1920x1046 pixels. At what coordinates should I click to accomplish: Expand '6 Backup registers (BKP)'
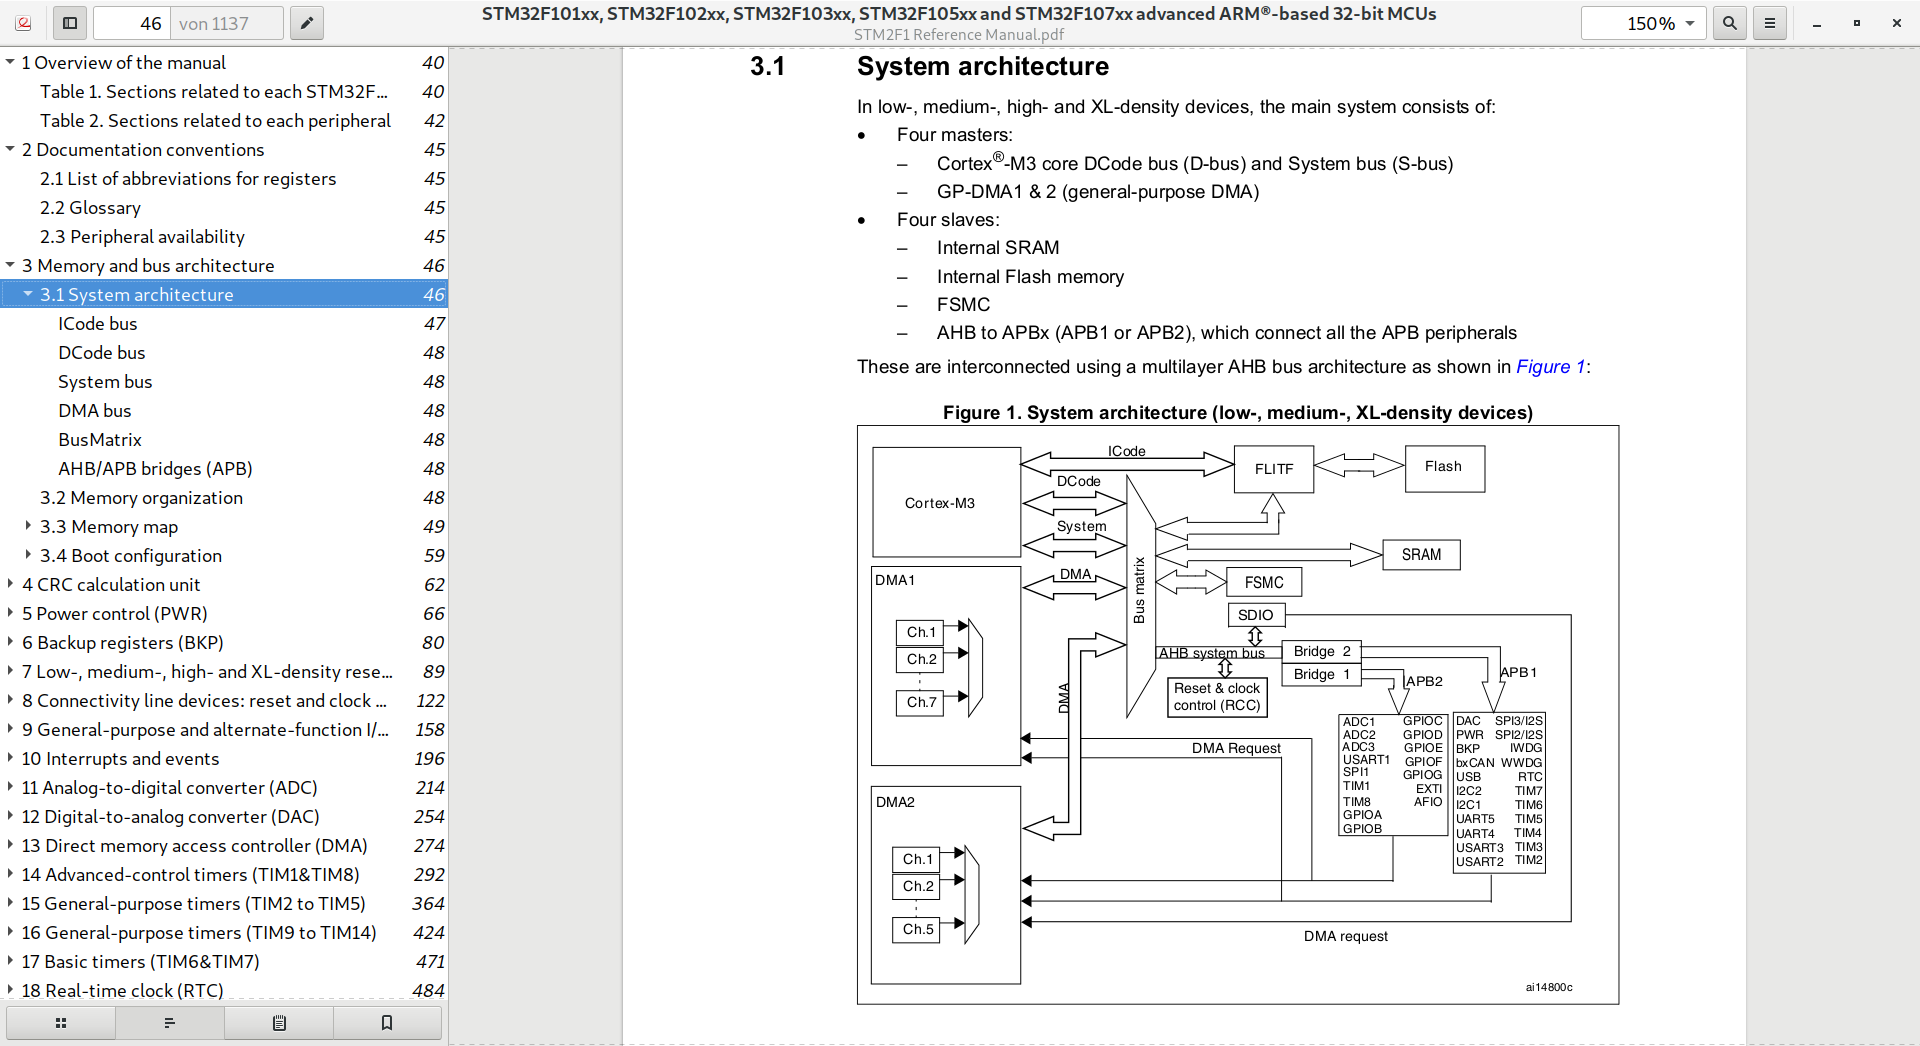[x=10, y=642]
